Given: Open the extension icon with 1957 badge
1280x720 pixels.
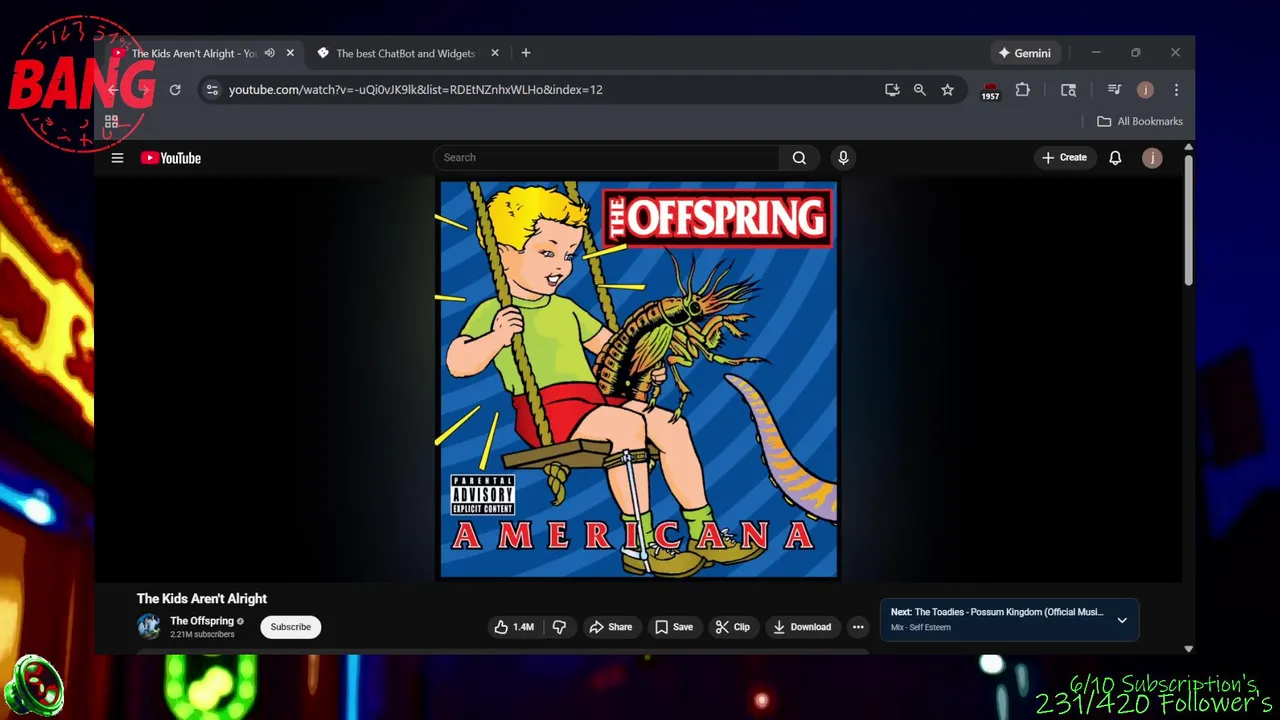Looking at the screenshot, I should coord(990,91).
